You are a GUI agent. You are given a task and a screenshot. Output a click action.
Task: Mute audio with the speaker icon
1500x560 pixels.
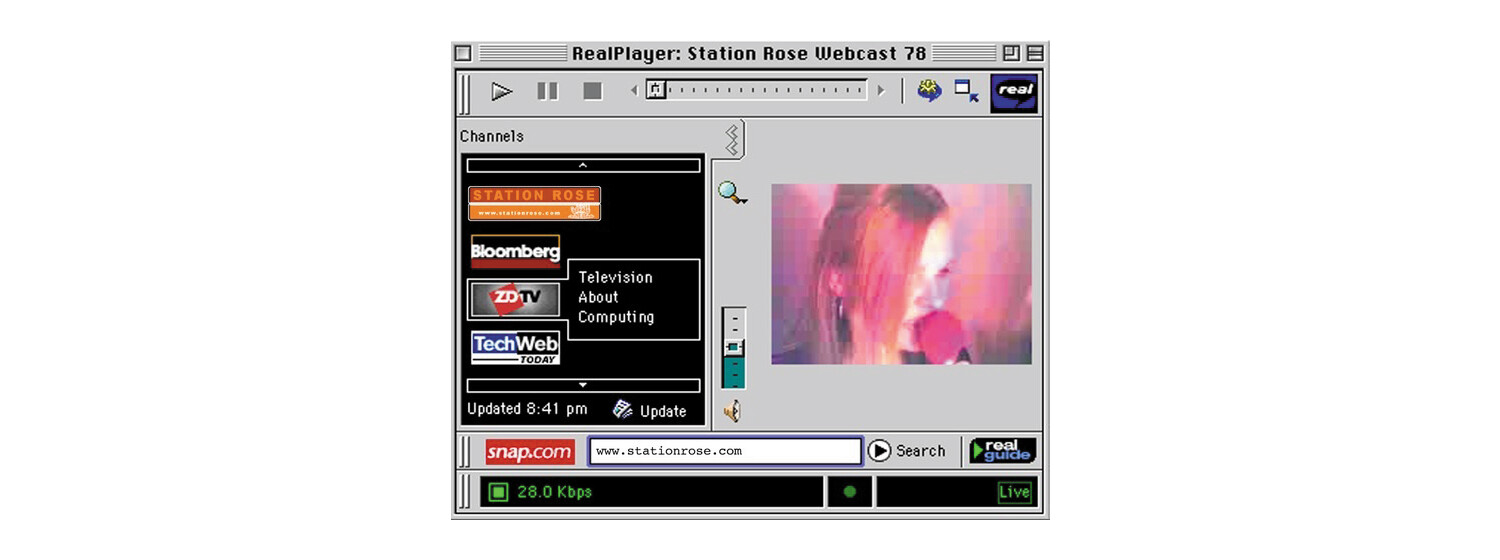733,410
